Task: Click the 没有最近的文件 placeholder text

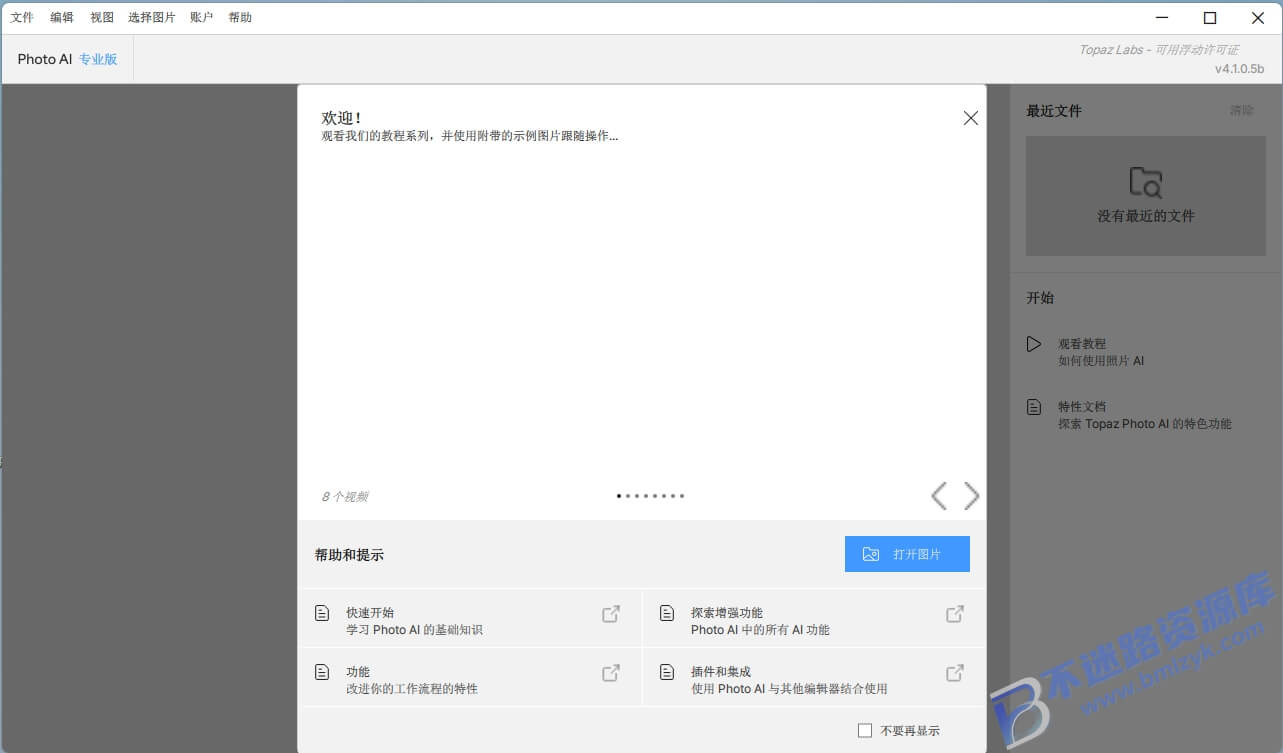Action: click(x=1146, y=216)
